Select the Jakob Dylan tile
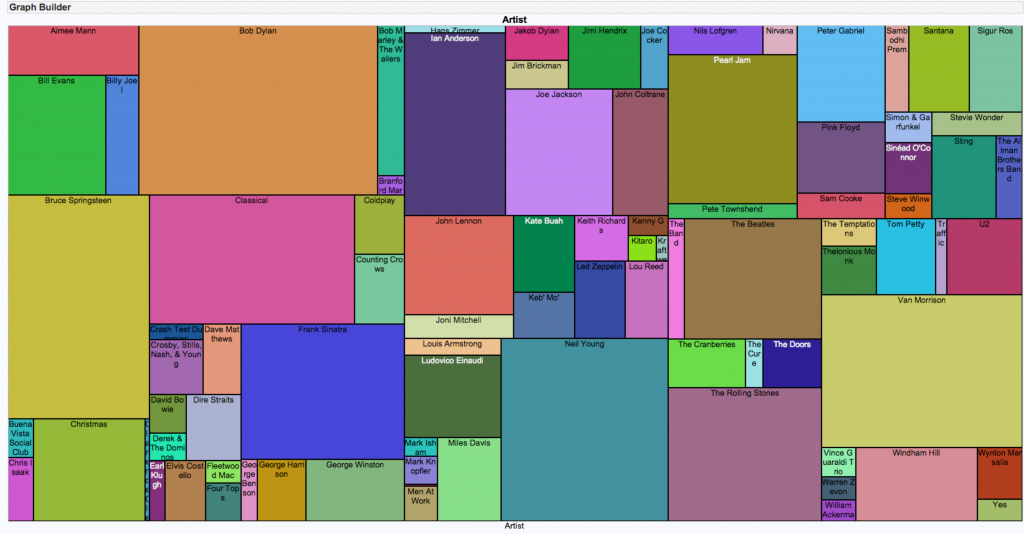Viewport: 1024px width, 534px height. click(537, 43)
